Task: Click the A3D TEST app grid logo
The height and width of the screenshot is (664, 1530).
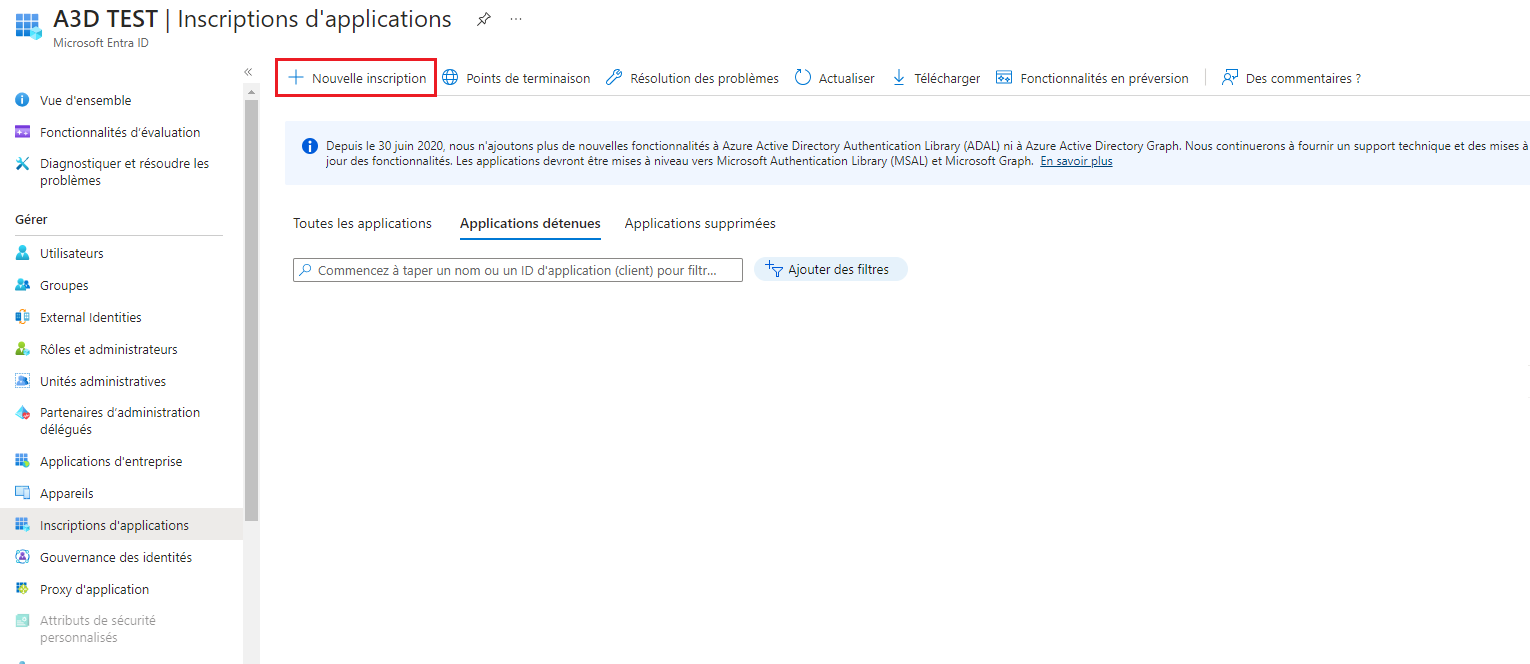Action: [28, 24]
